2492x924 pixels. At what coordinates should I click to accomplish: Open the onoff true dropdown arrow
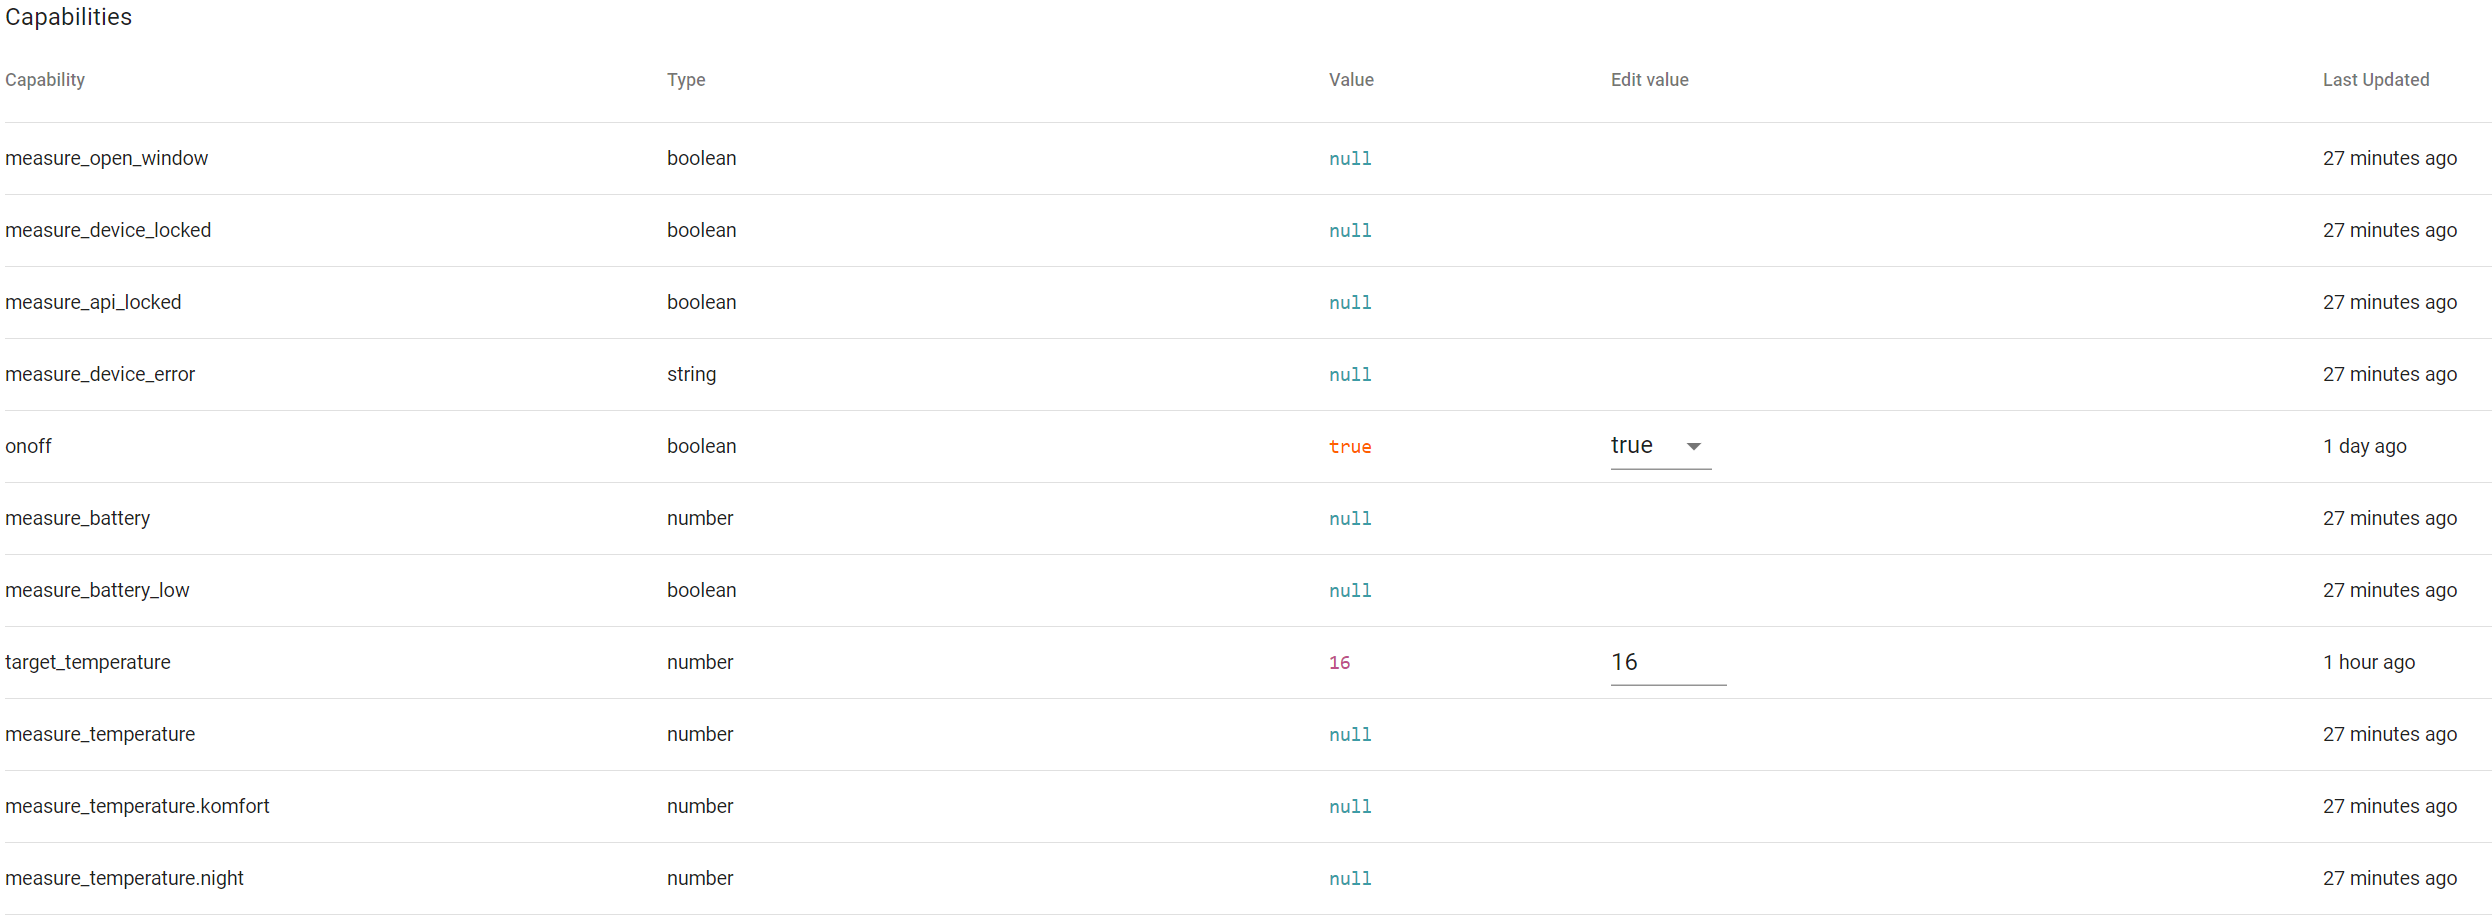[1693, 446]
